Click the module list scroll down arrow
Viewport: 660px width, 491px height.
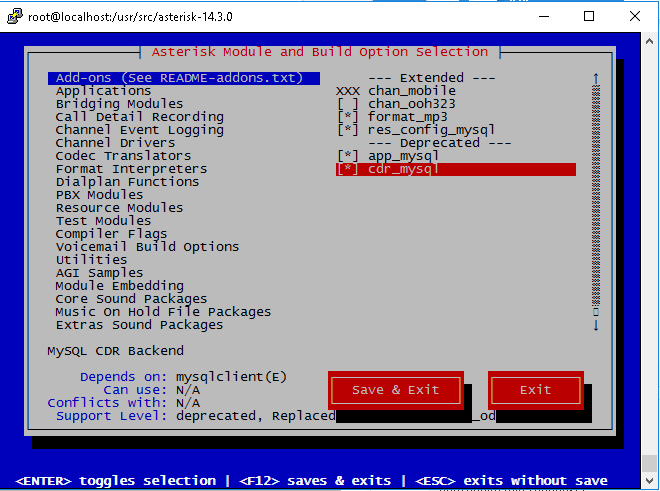click(x=596, y=325)
